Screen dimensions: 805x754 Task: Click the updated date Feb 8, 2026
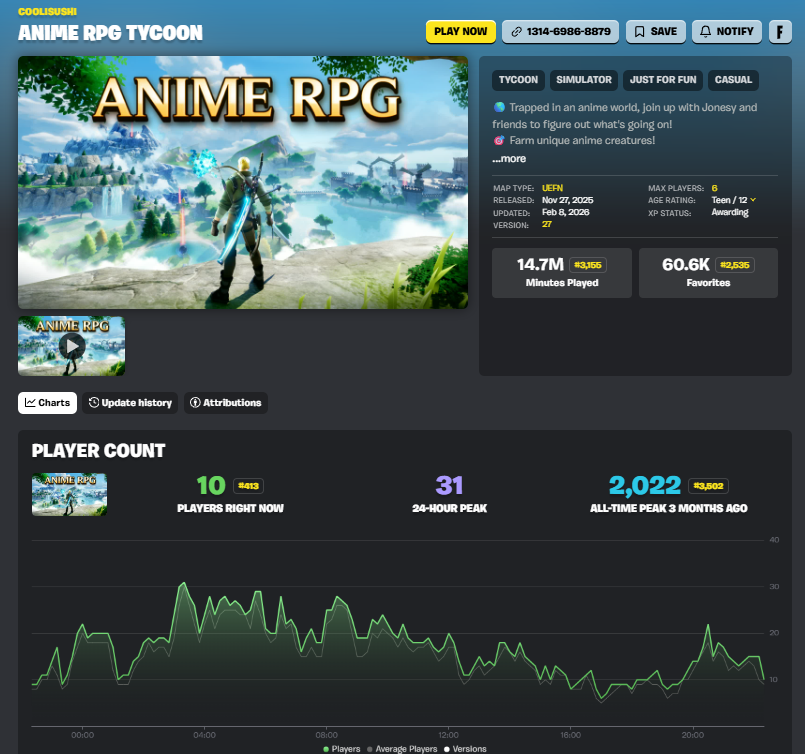click(565, 212)
